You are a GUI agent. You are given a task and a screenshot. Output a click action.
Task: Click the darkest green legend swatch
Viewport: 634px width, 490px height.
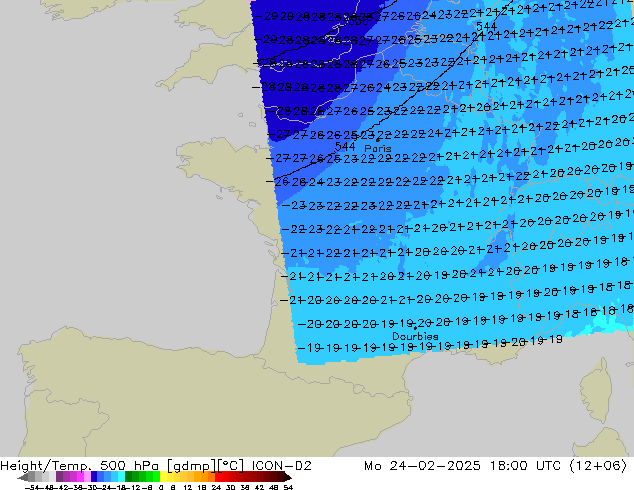tap(129, 477)
